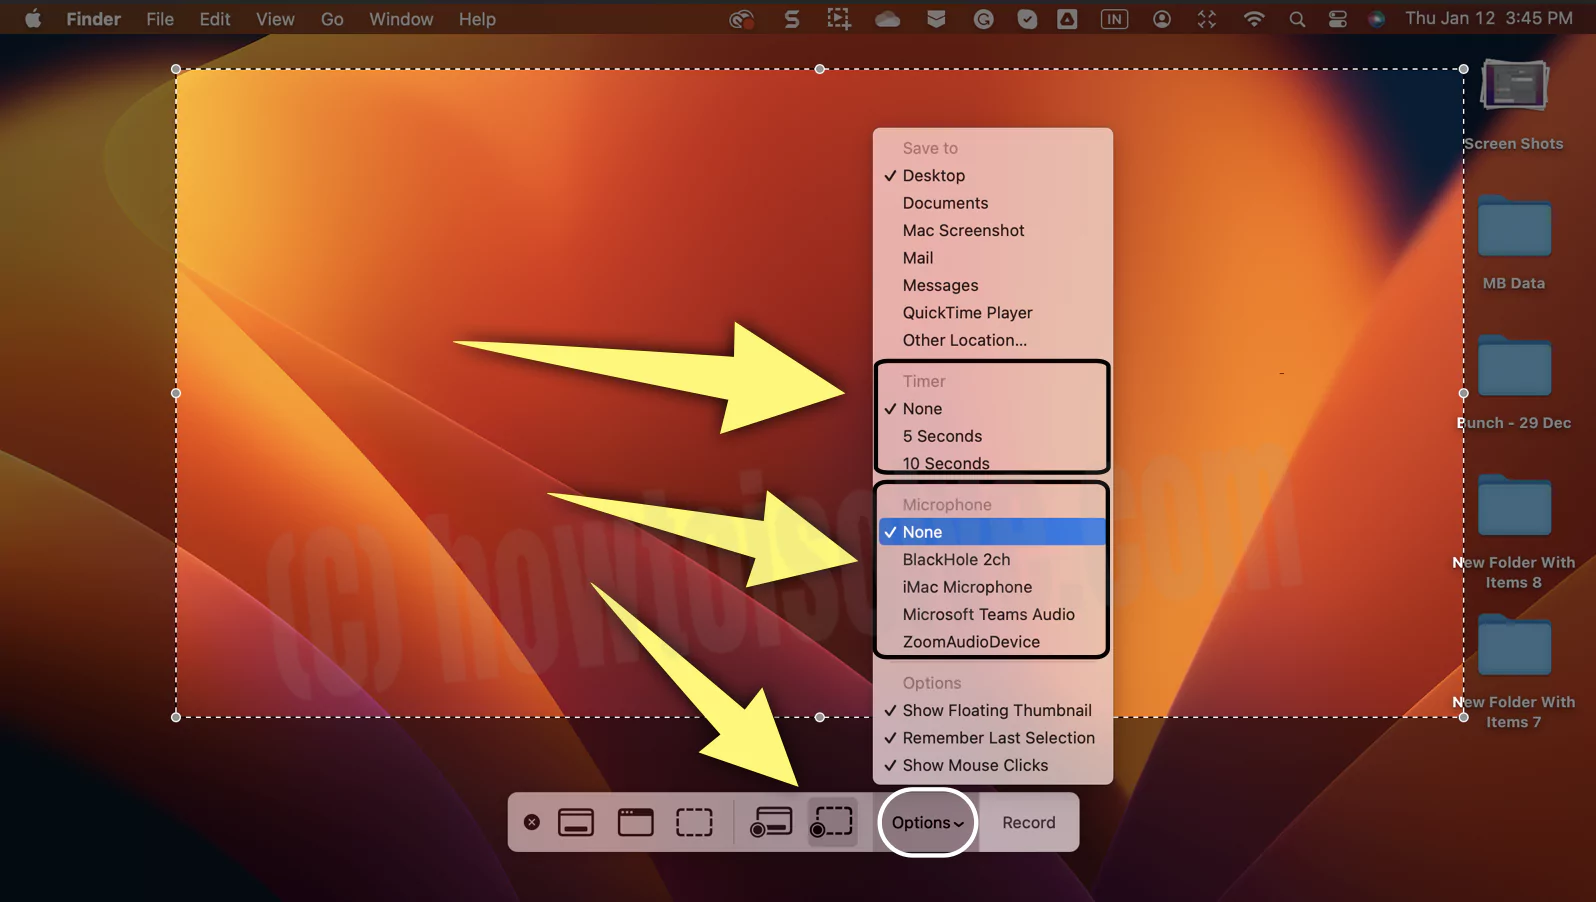This screenshot has height=902, width=1596.
Task: Select the Screen Shots desktop item
Action: [1514, 106]
